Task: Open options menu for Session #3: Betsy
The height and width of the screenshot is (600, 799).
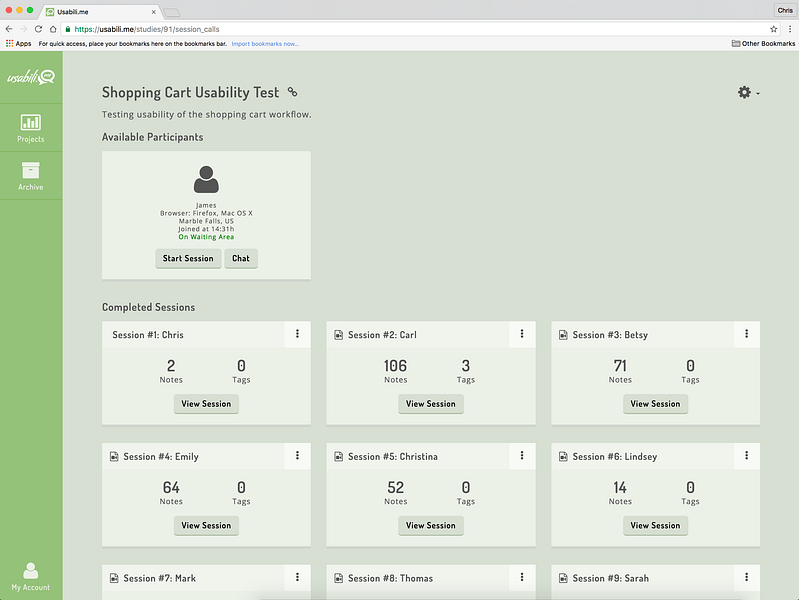Action: tap(747, 334)
